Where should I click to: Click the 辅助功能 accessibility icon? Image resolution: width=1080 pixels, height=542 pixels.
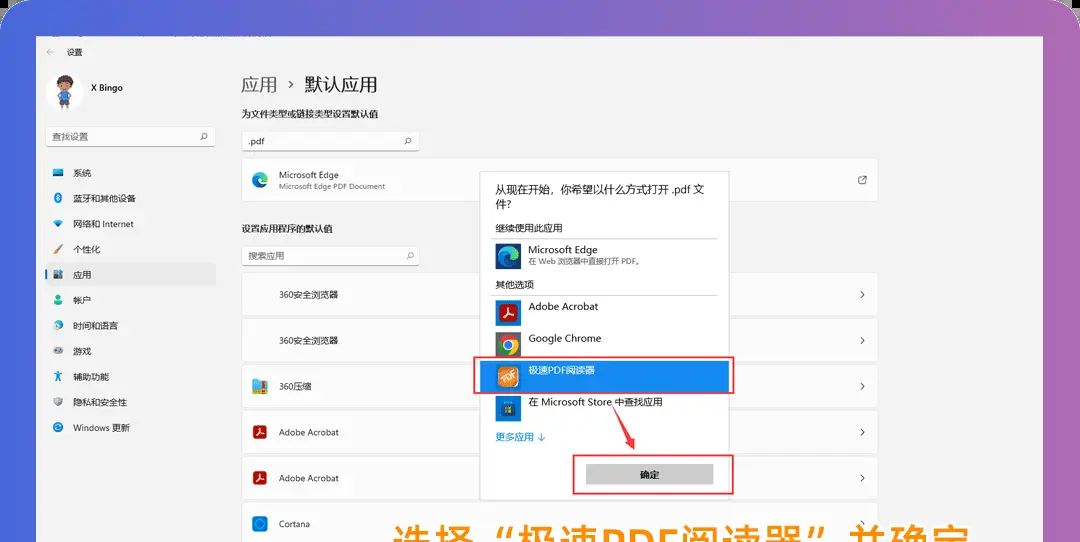pyautogui.click(x=59, y=377)
